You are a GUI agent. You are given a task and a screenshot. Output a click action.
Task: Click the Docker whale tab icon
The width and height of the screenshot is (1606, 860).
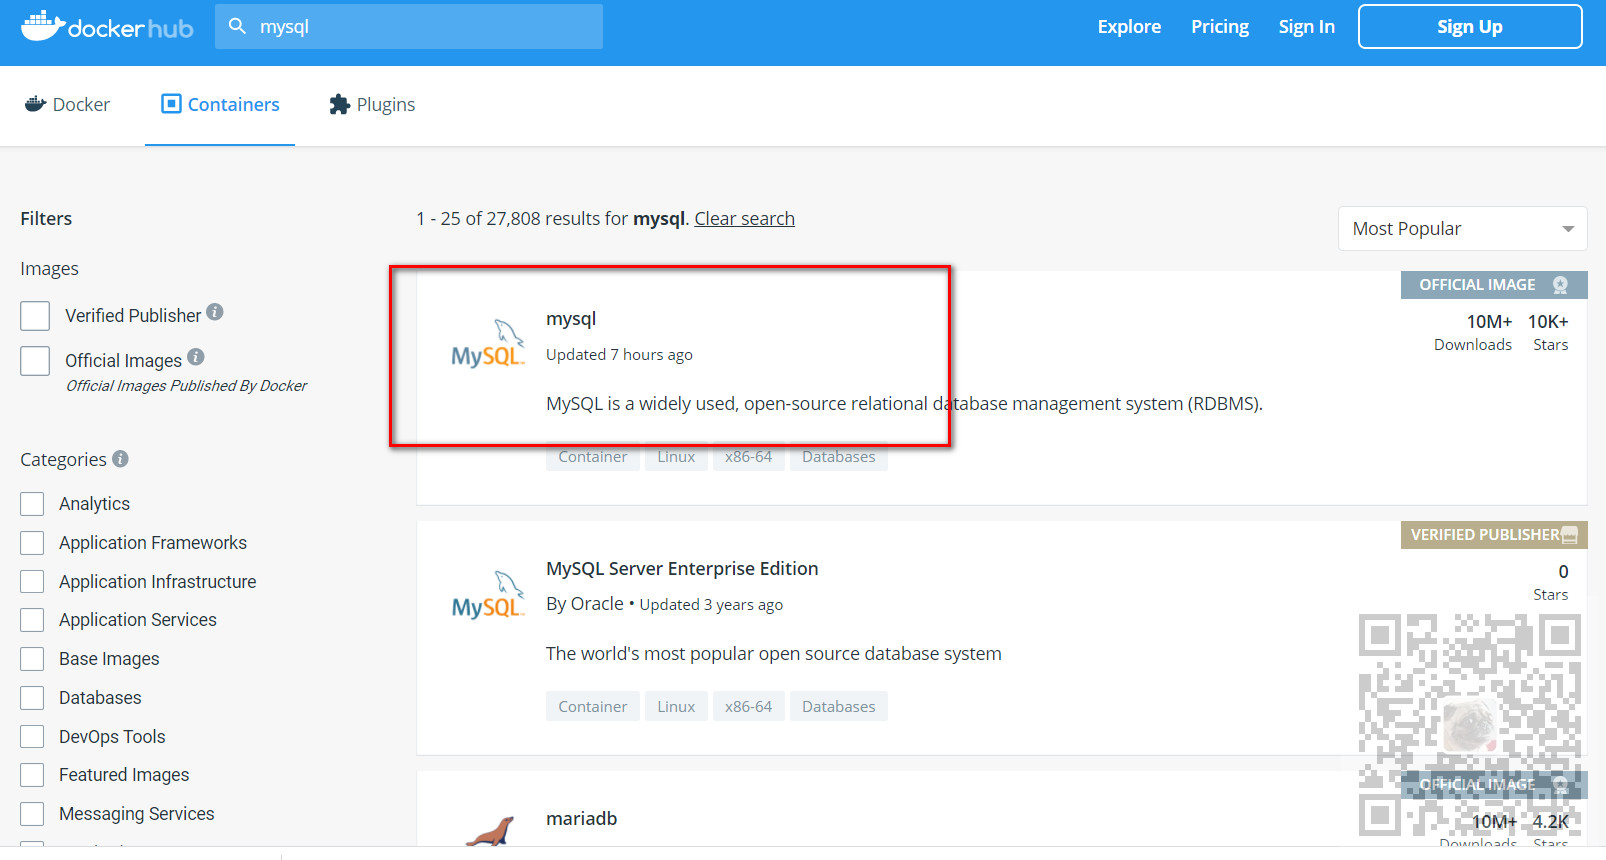35,104
